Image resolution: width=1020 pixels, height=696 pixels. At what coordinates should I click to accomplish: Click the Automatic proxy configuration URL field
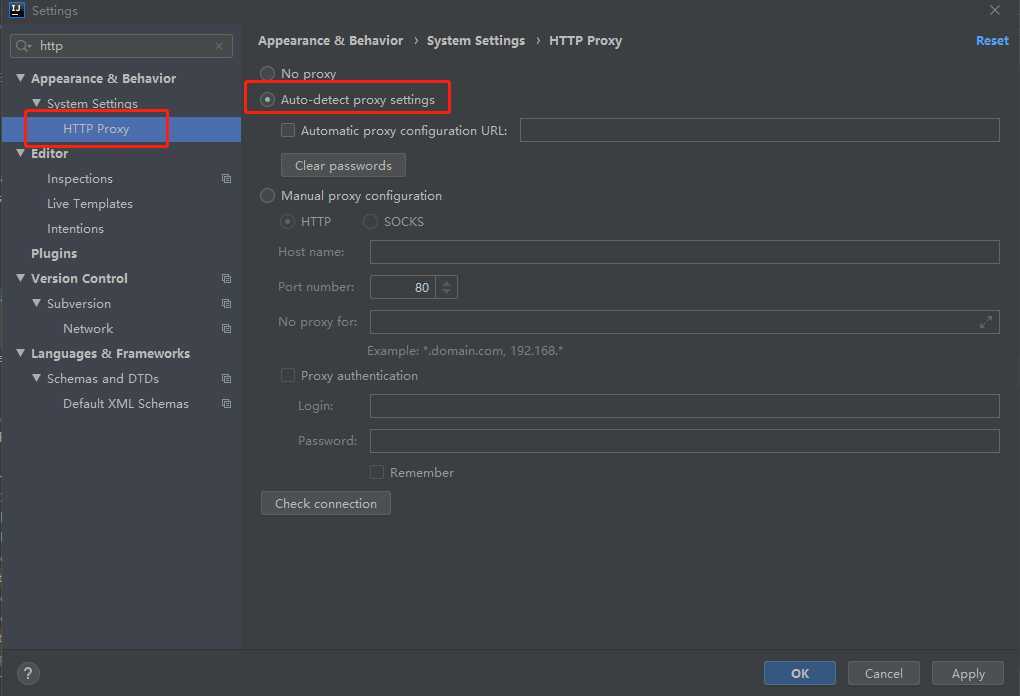759,130
